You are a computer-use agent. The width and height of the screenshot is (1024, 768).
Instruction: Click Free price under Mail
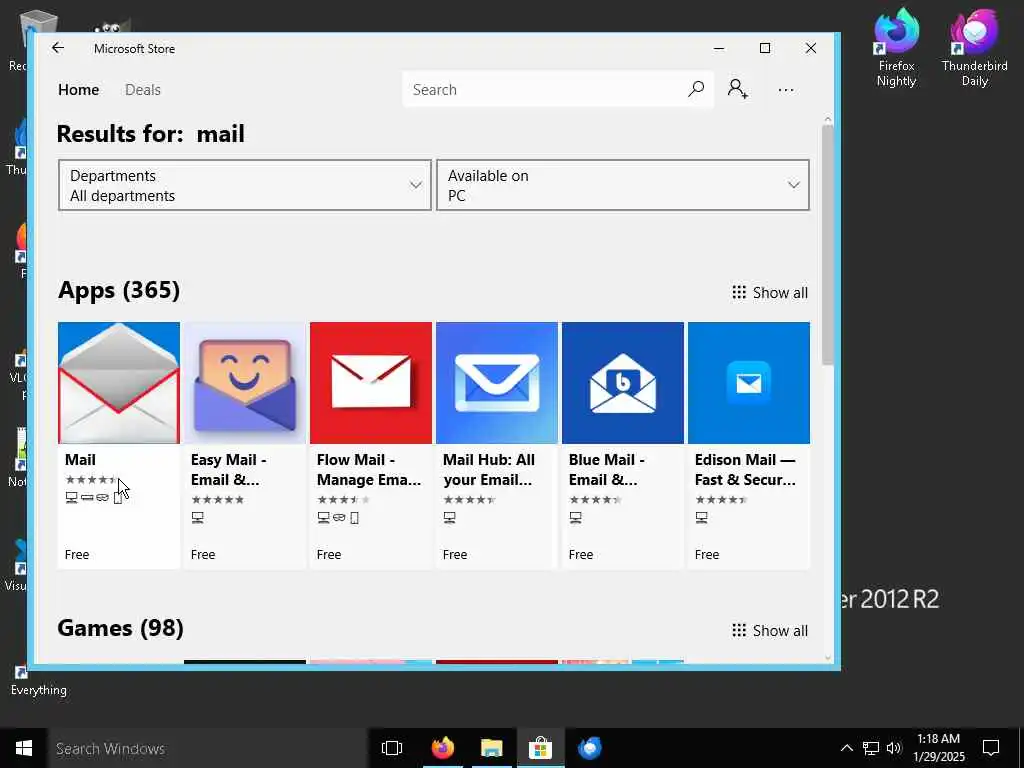77,554
